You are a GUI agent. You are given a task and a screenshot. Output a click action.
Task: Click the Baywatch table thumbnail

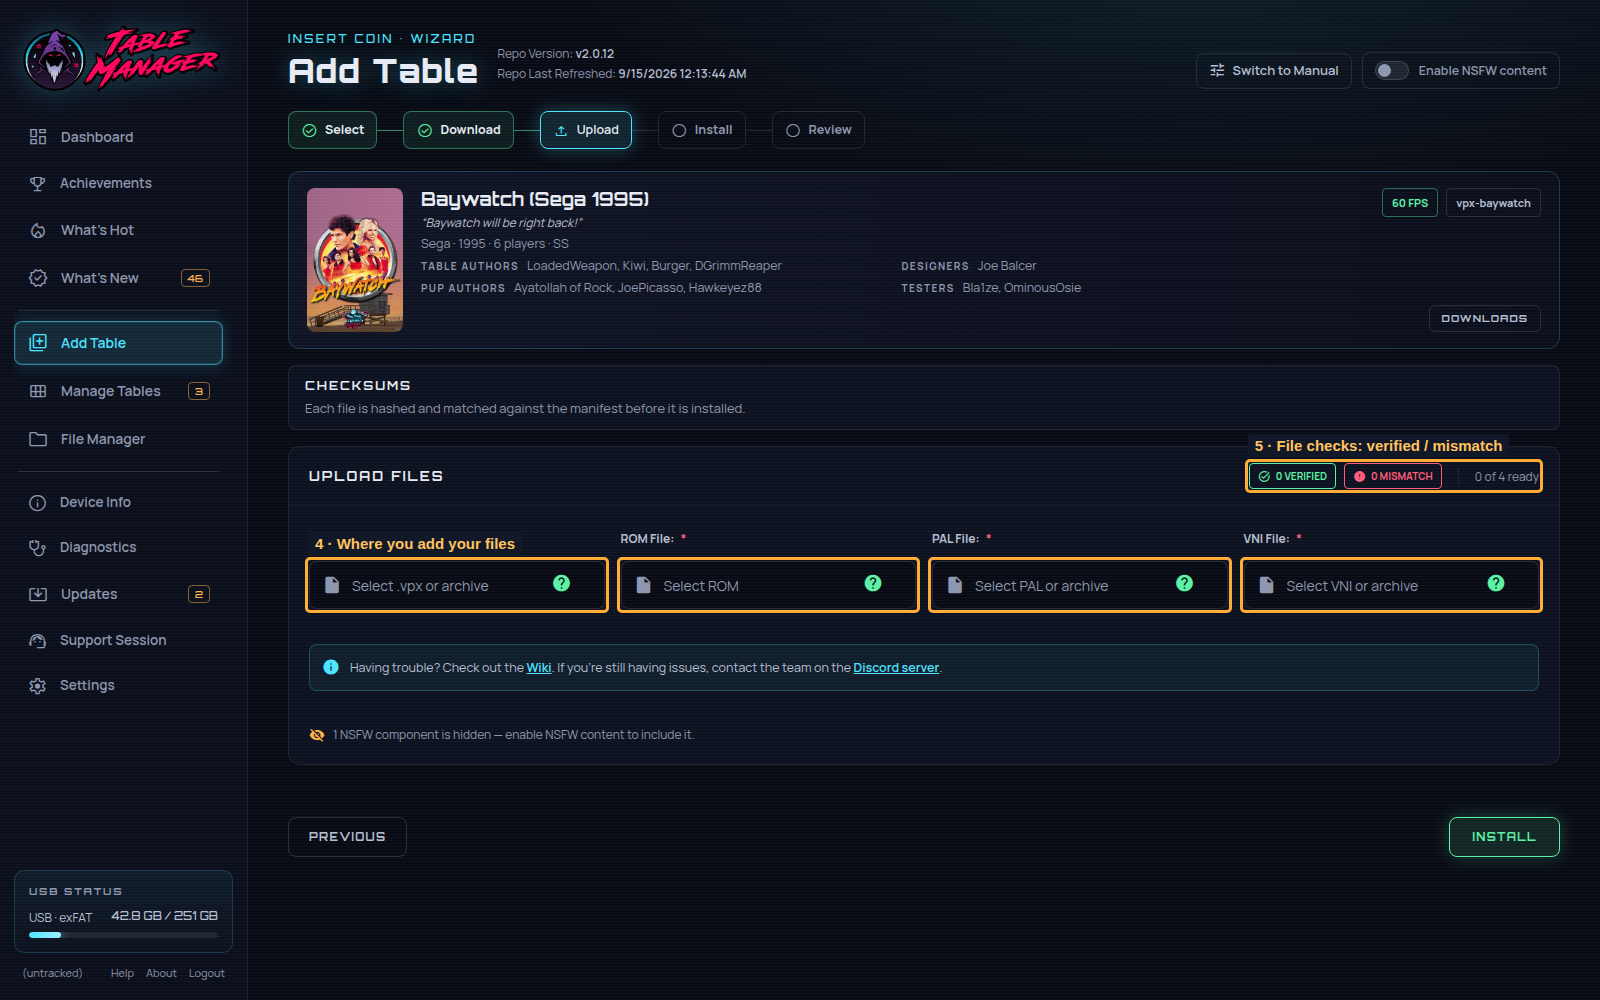tap(355, 260)
